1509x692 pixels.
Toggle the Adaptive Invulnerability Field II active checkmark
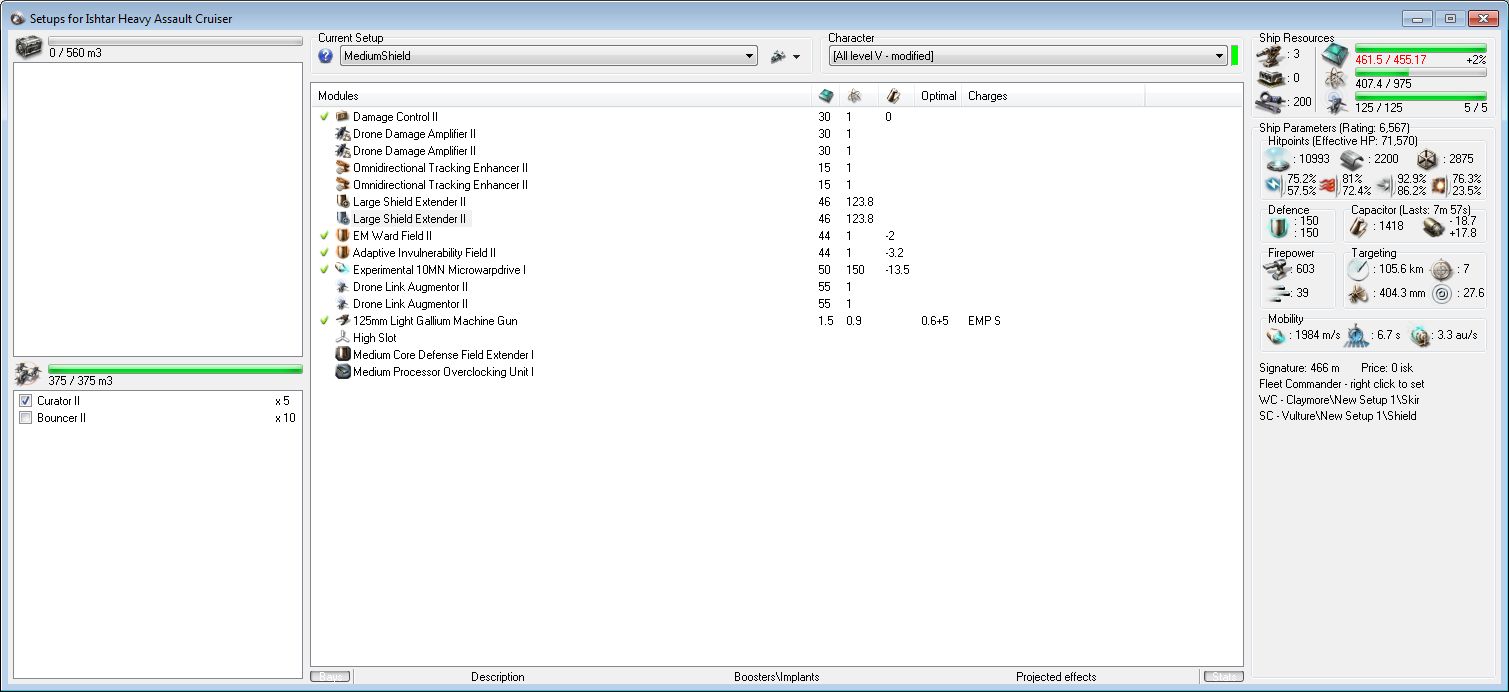[324, 253]
